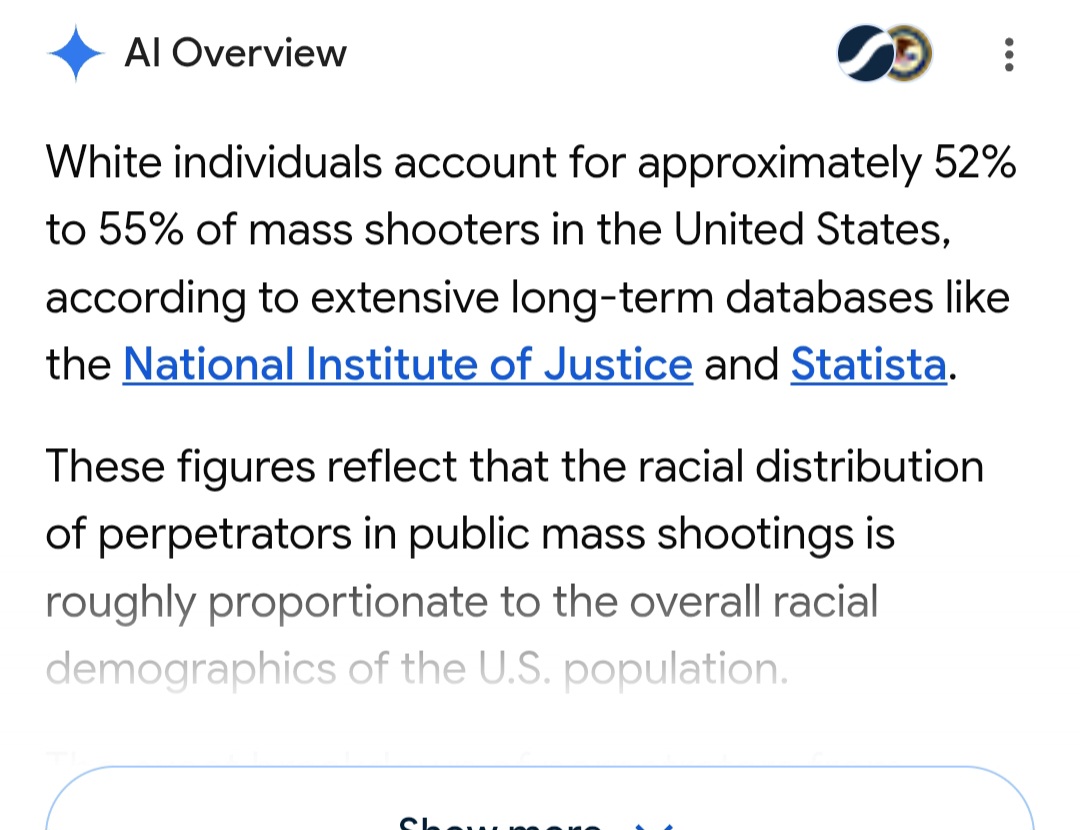1080x830 pixels.
Task: Click the 'racial distribution' phrase
Action: coord(811,466)
